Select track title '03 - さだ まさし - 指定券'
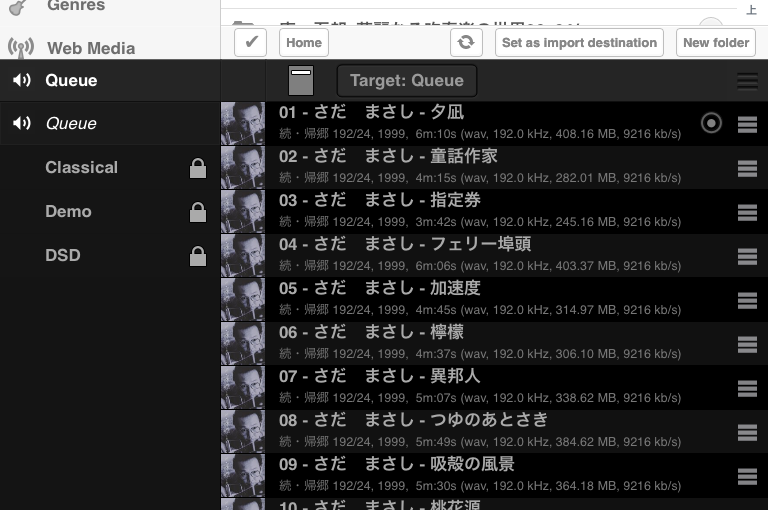 click(380, 200)
